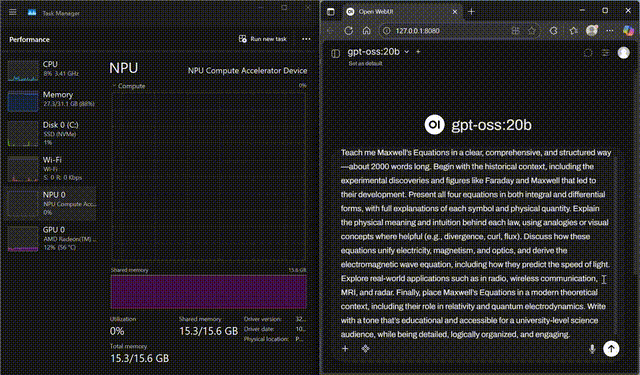Click the Total memory 15.3/15.6 GB value
640x375 pixels.
pos(140,358)
